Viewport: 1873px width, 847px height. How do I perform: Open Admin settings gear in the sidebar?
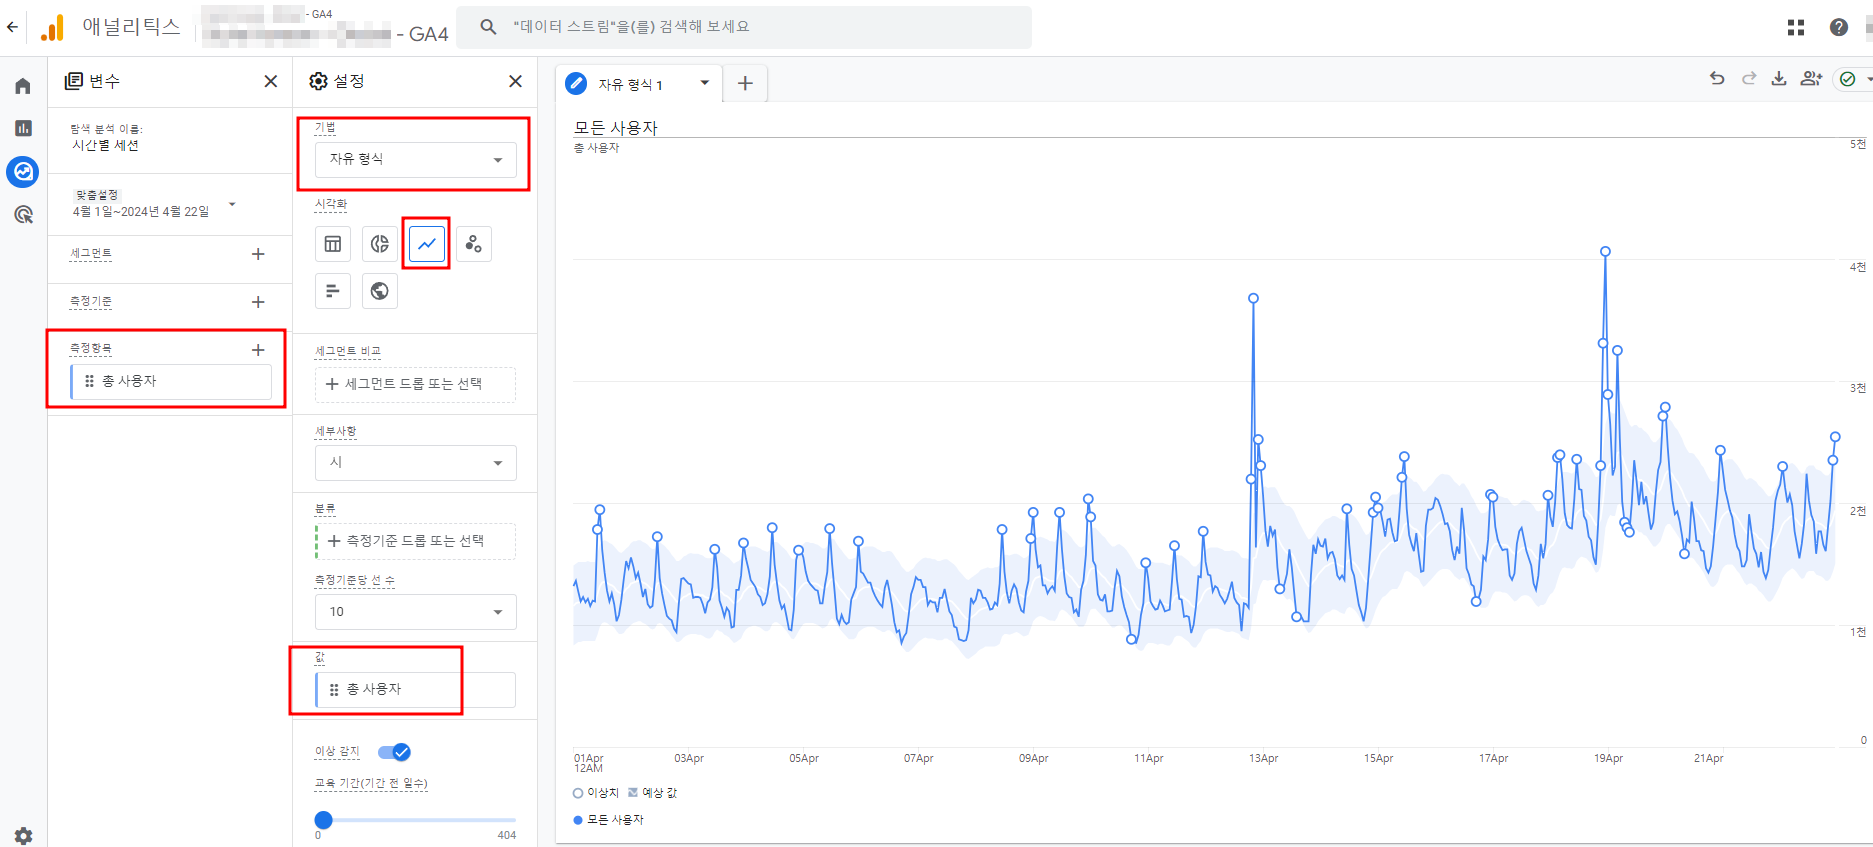tap(23, 836)
